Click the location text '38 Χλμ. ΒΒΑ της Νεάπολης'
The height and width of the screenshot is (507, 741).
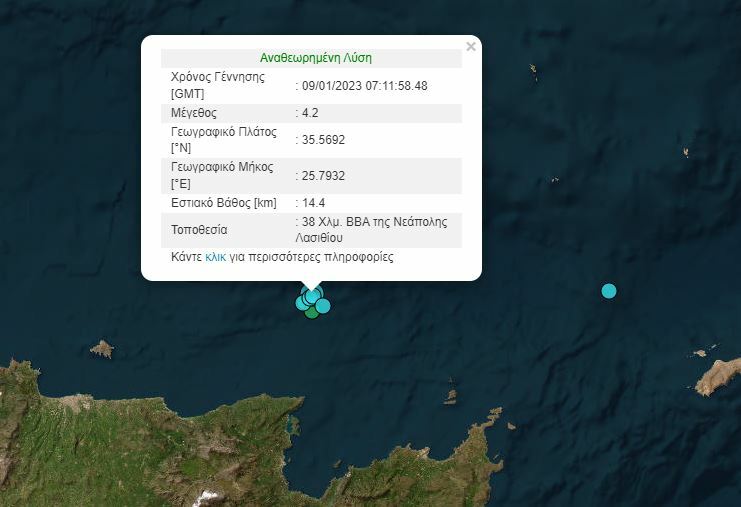[374, 221]
